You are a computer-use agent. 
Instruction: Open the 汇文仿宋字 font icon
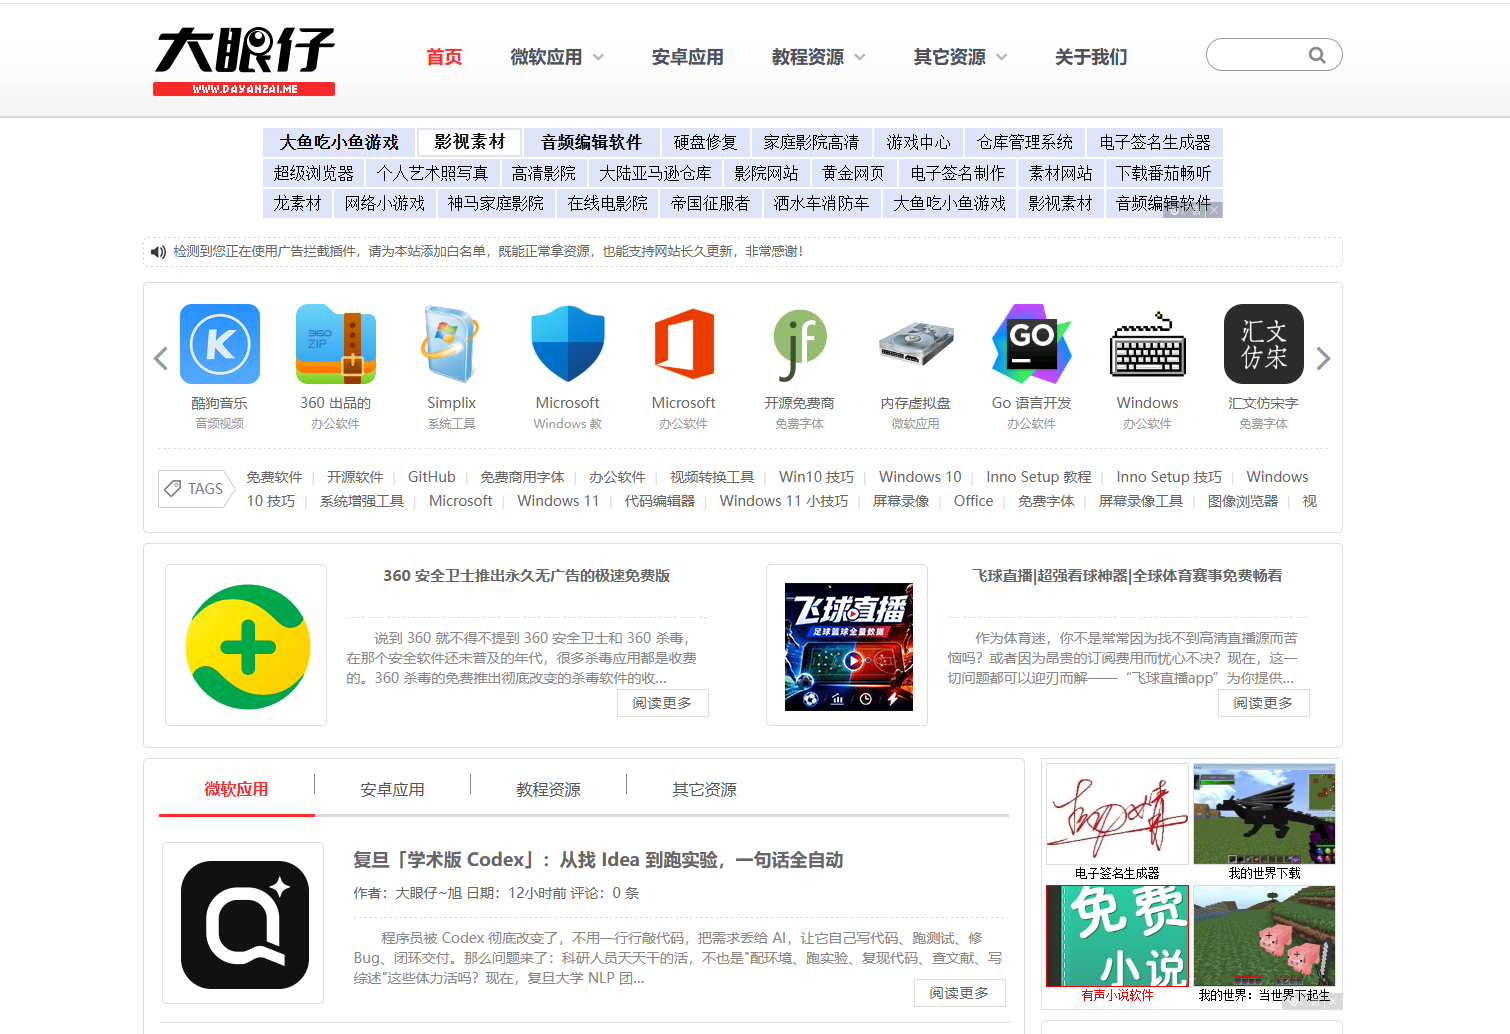coord(1264,344)
